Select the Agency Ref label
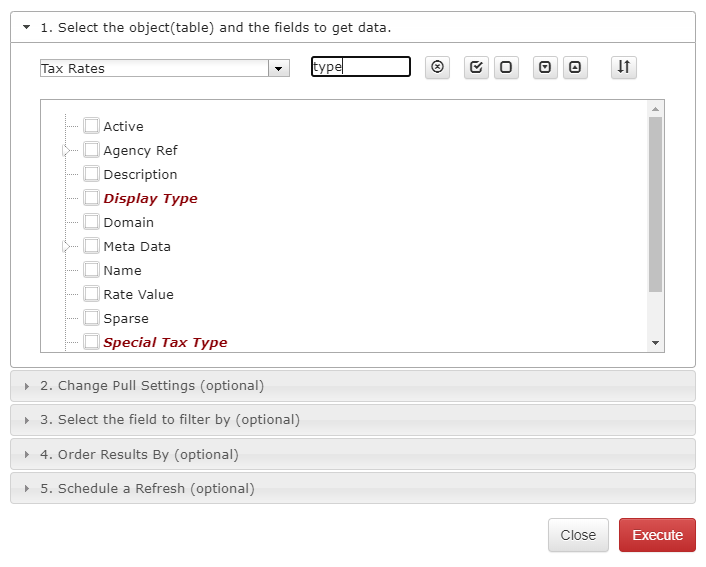 tap(140, 150)
